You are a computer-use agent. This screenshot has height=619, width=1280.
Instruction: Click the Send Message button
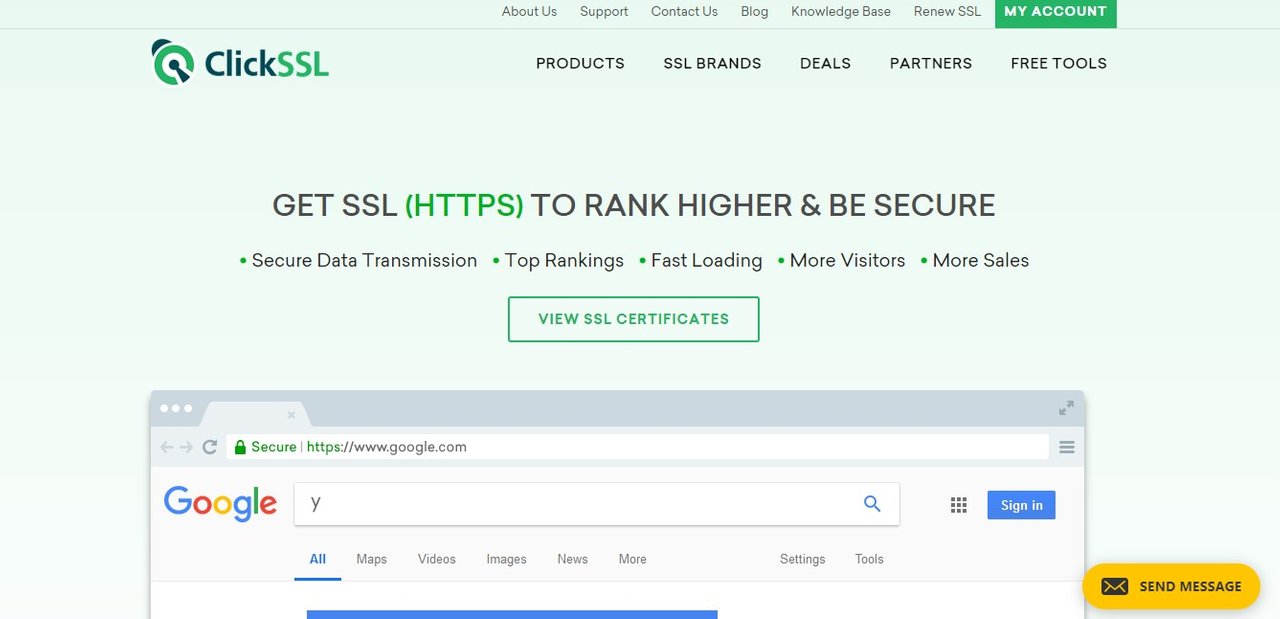tap(1171, 587)
